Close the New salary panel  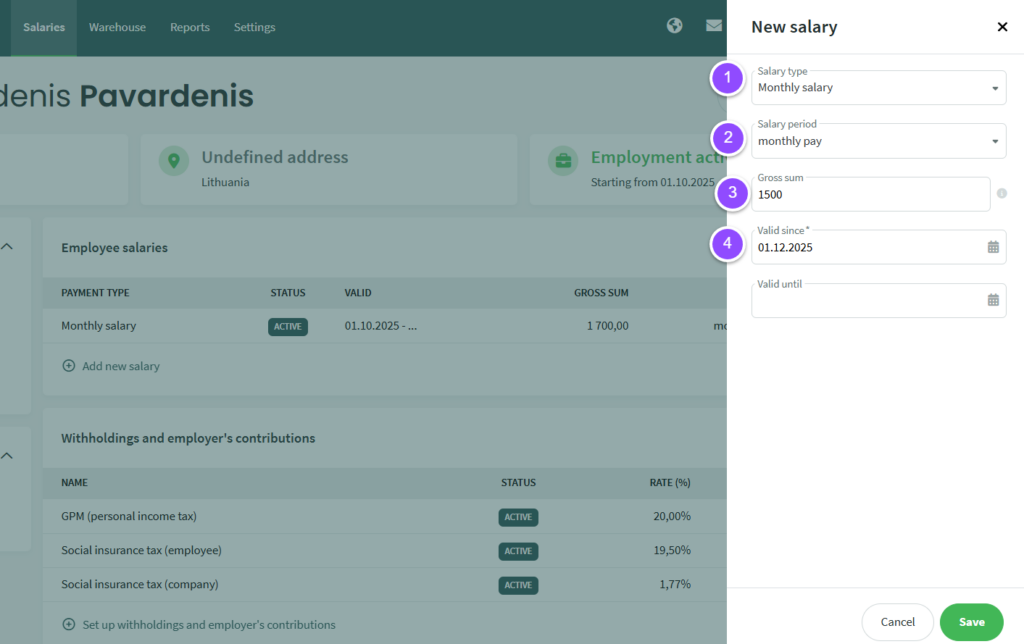click(1002, 27)
